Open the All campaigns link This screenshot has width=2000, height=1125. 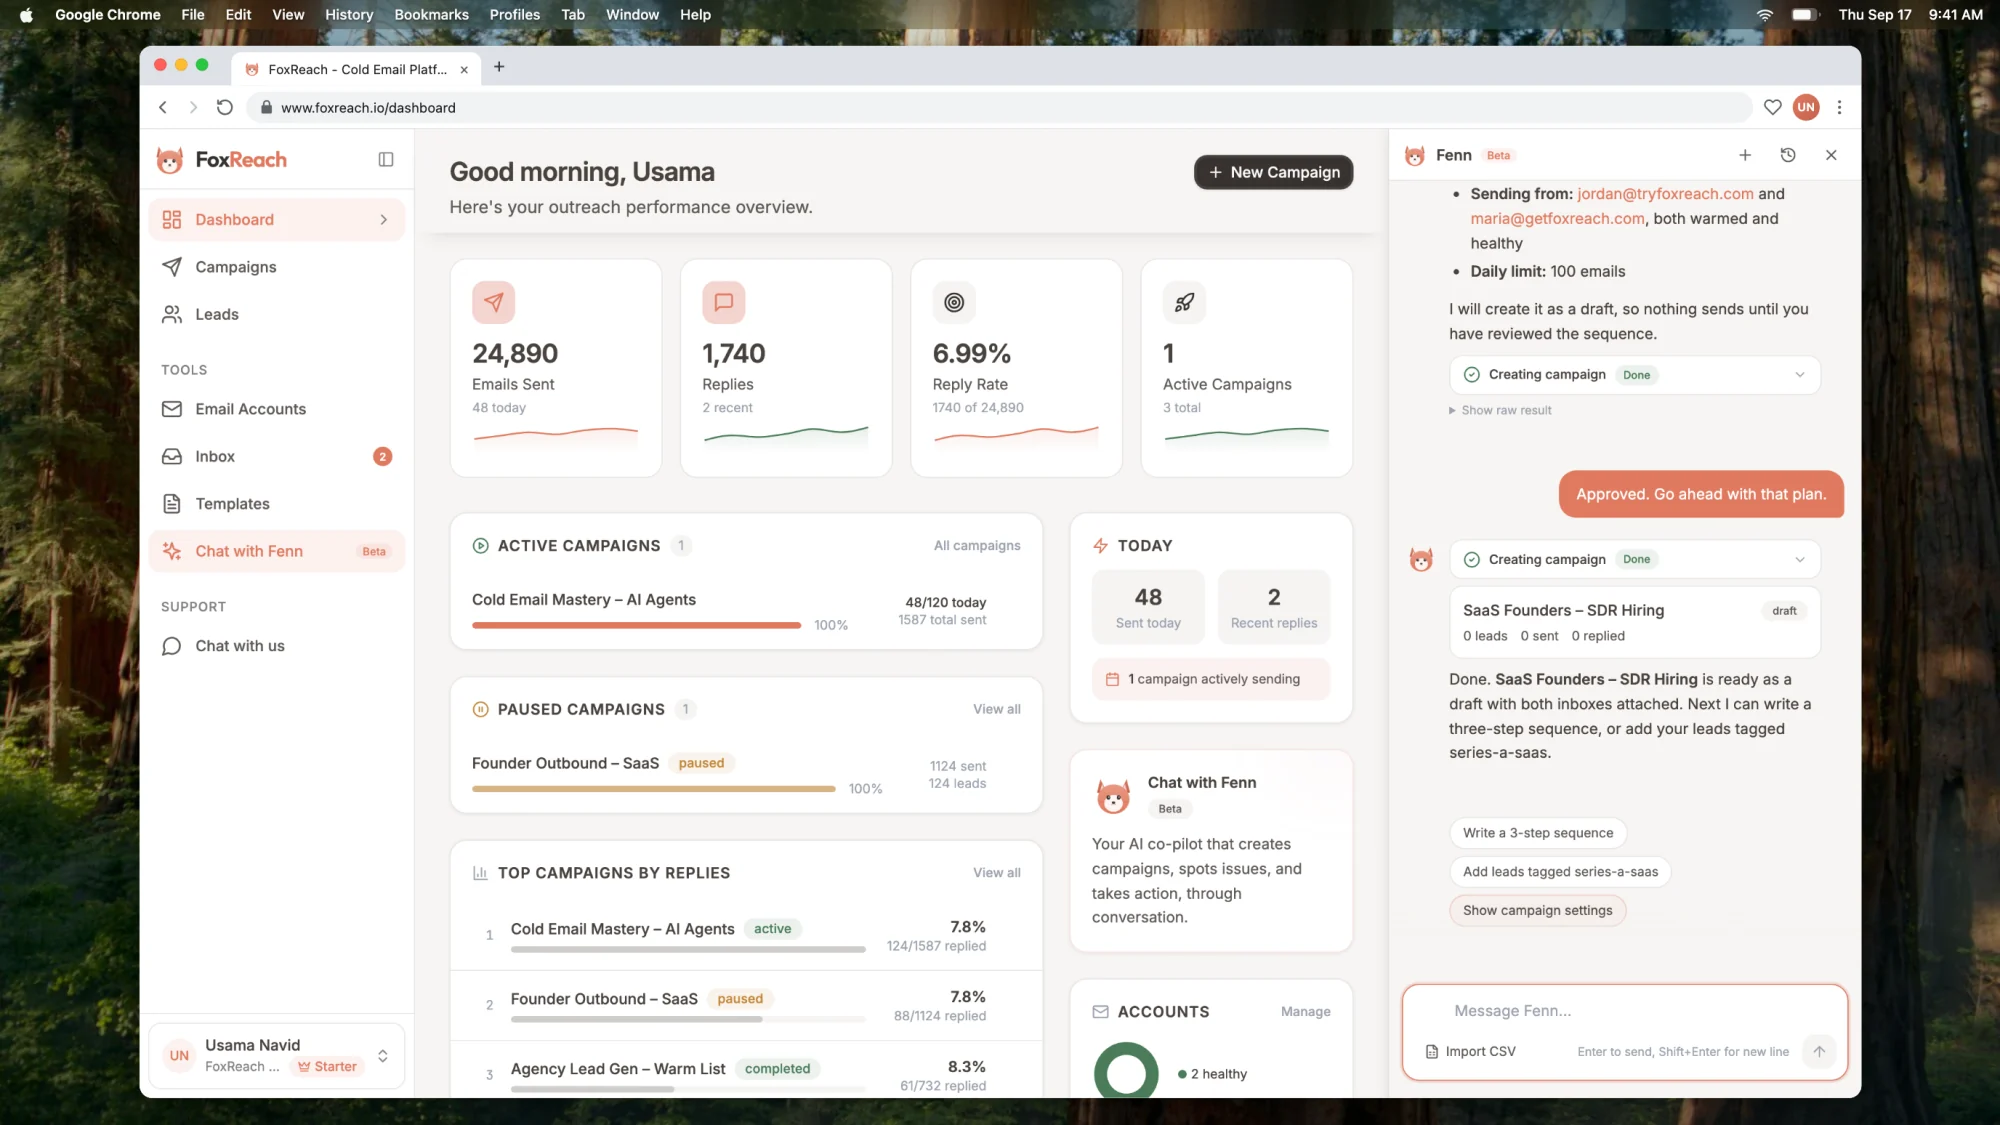pos(977,546)
